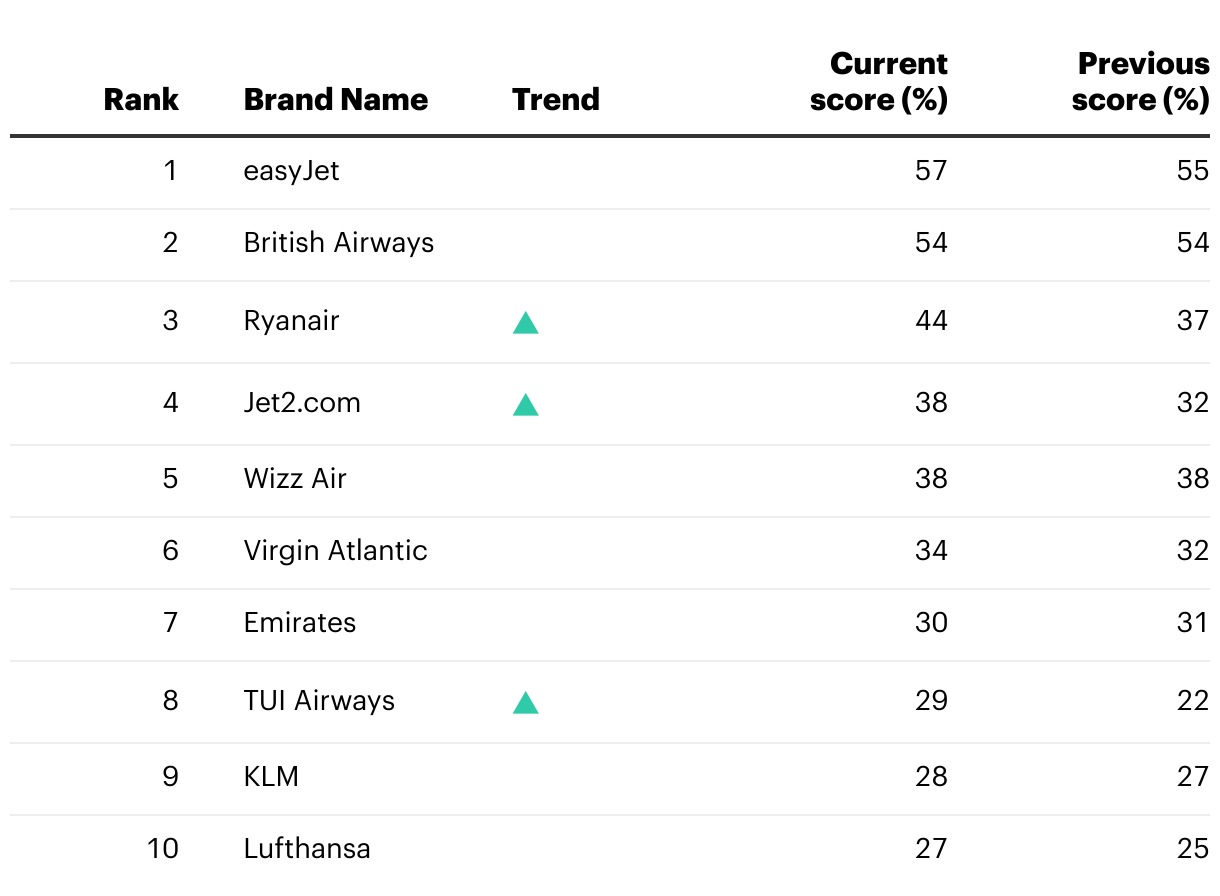Click the green up-trend triangle for Ryanair

[526, 322]
